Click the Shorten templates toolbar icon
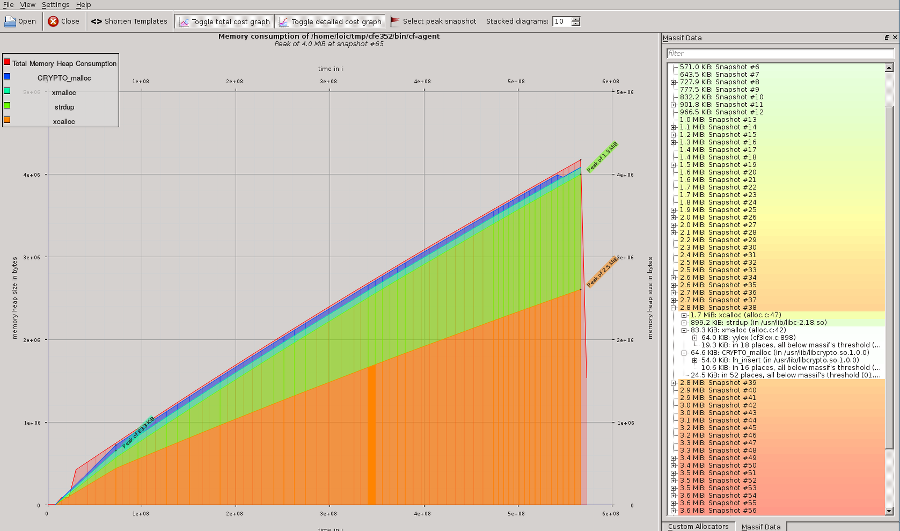This screenshot has height=531, width=900. pyautogui.click(x=96, y=21)
